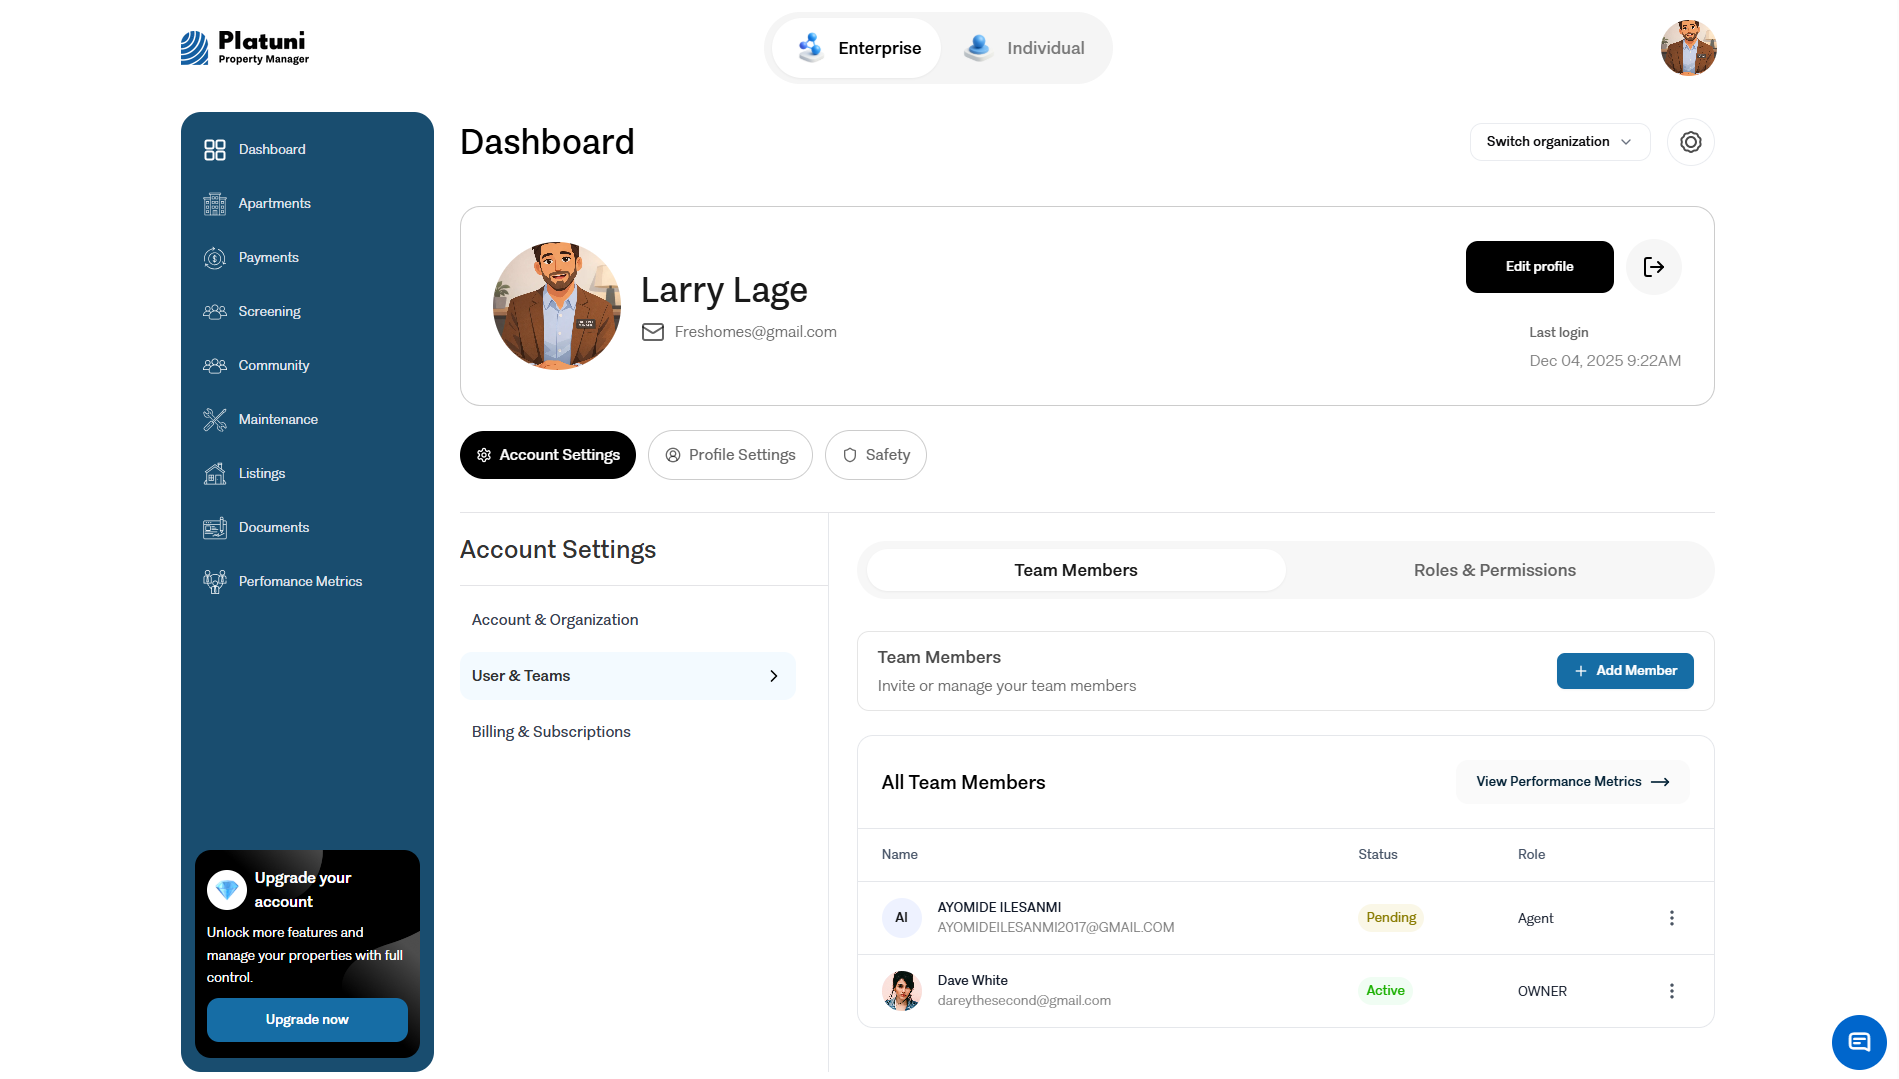Open Account & Organization settings
Screen dimensions: 1899x1079
click(x=555, y=620)
